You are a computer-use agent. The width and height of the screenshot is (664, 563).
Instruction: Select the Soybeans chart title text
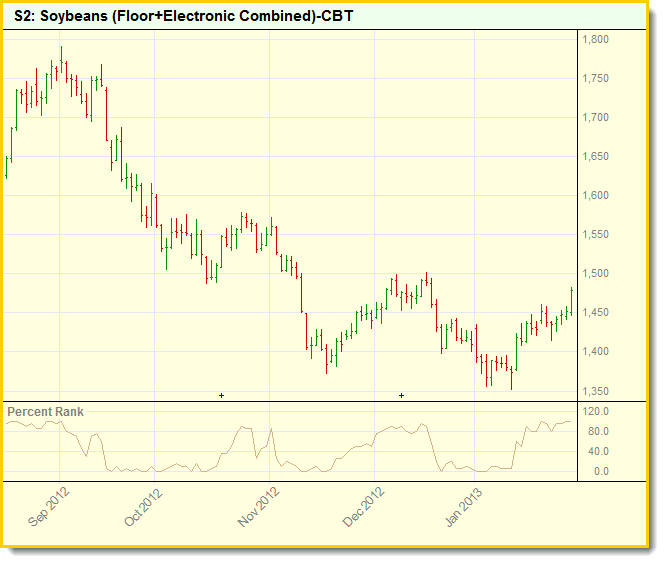pos(183,17)
